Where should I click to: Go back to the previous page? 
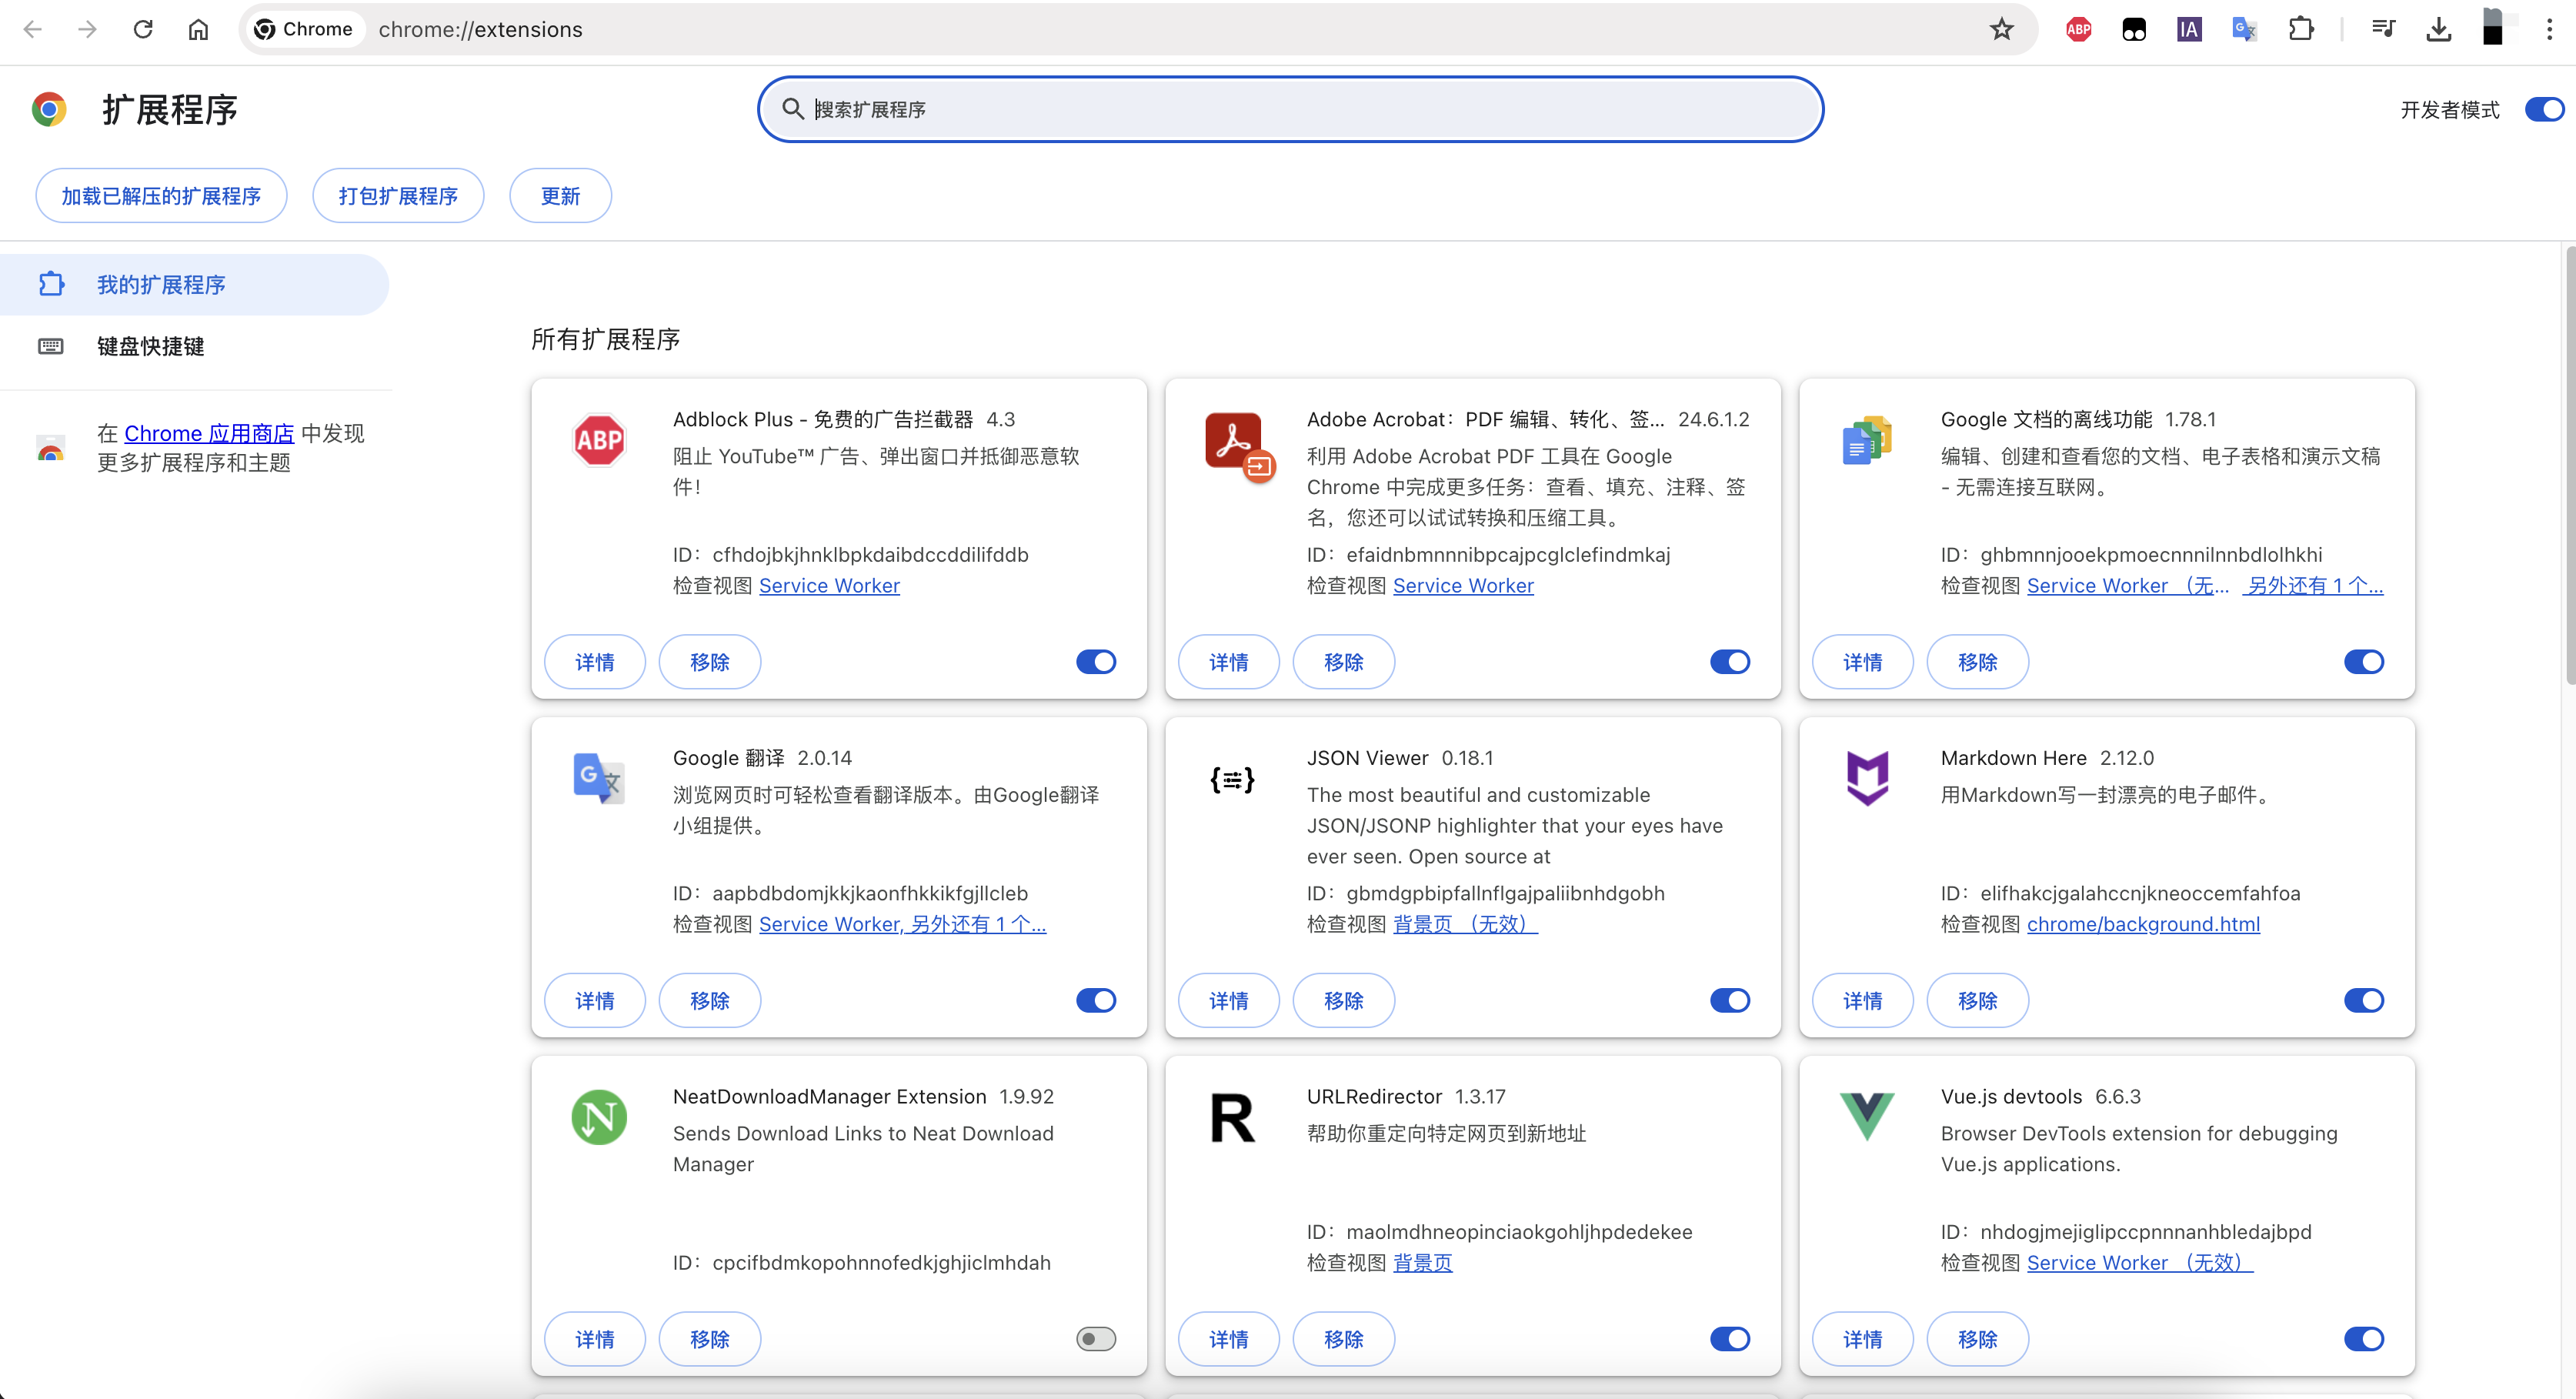32,29
